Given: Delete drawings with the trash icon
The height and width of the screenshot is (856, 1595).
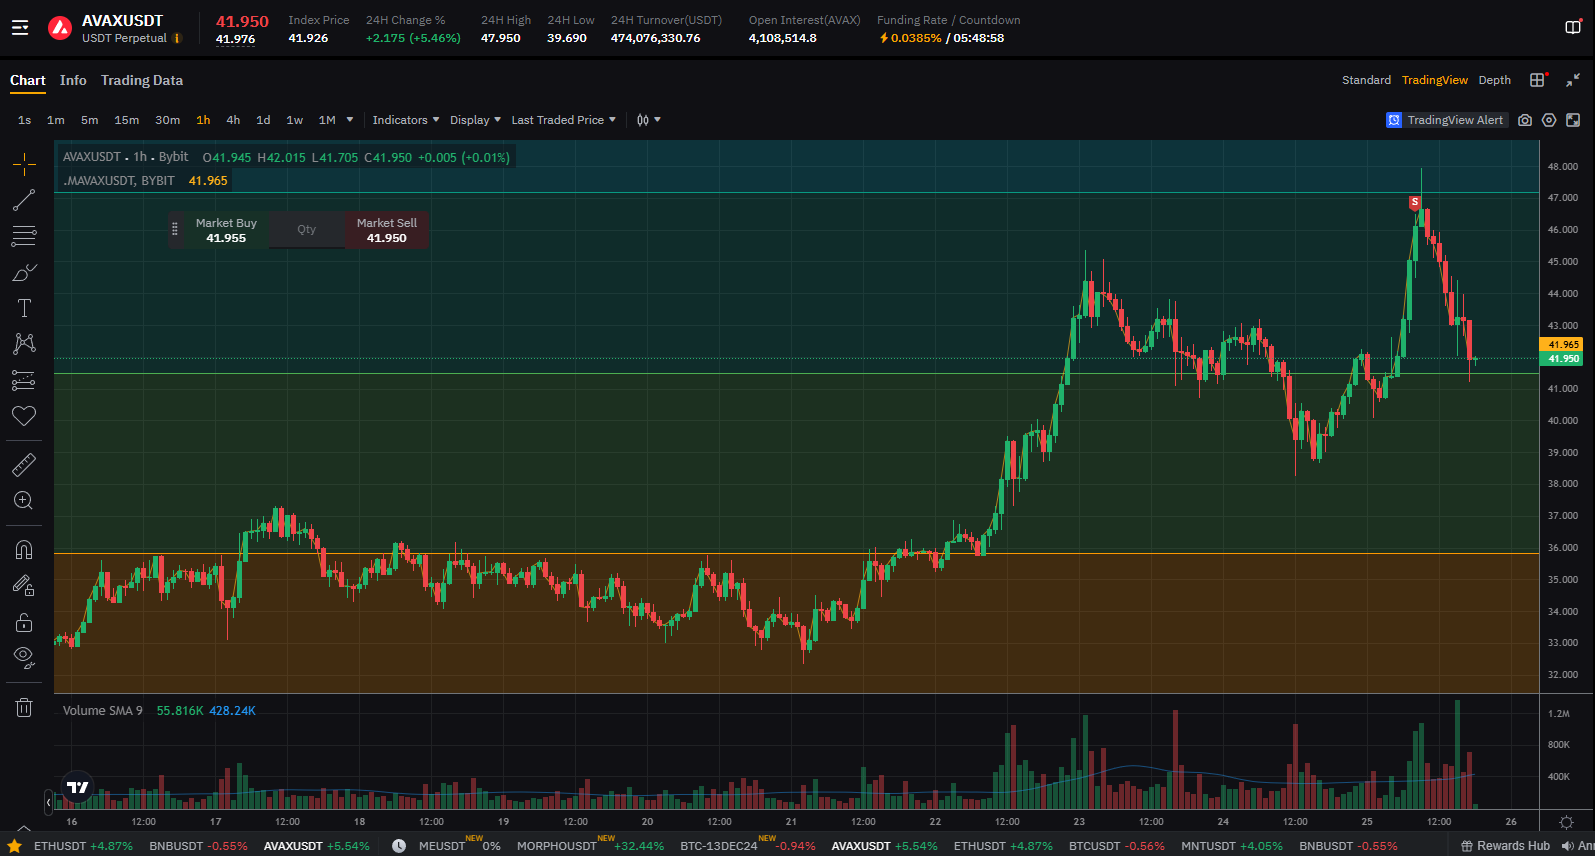Looking at the screenshot, I should click(x=24, y=708).
